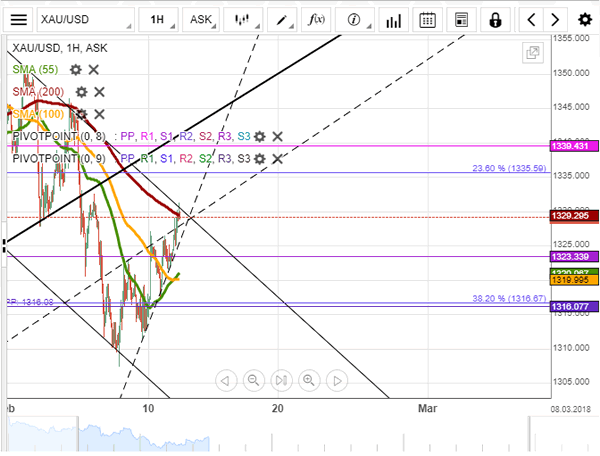Click the SMA (55) indicator label

(35, 69)
